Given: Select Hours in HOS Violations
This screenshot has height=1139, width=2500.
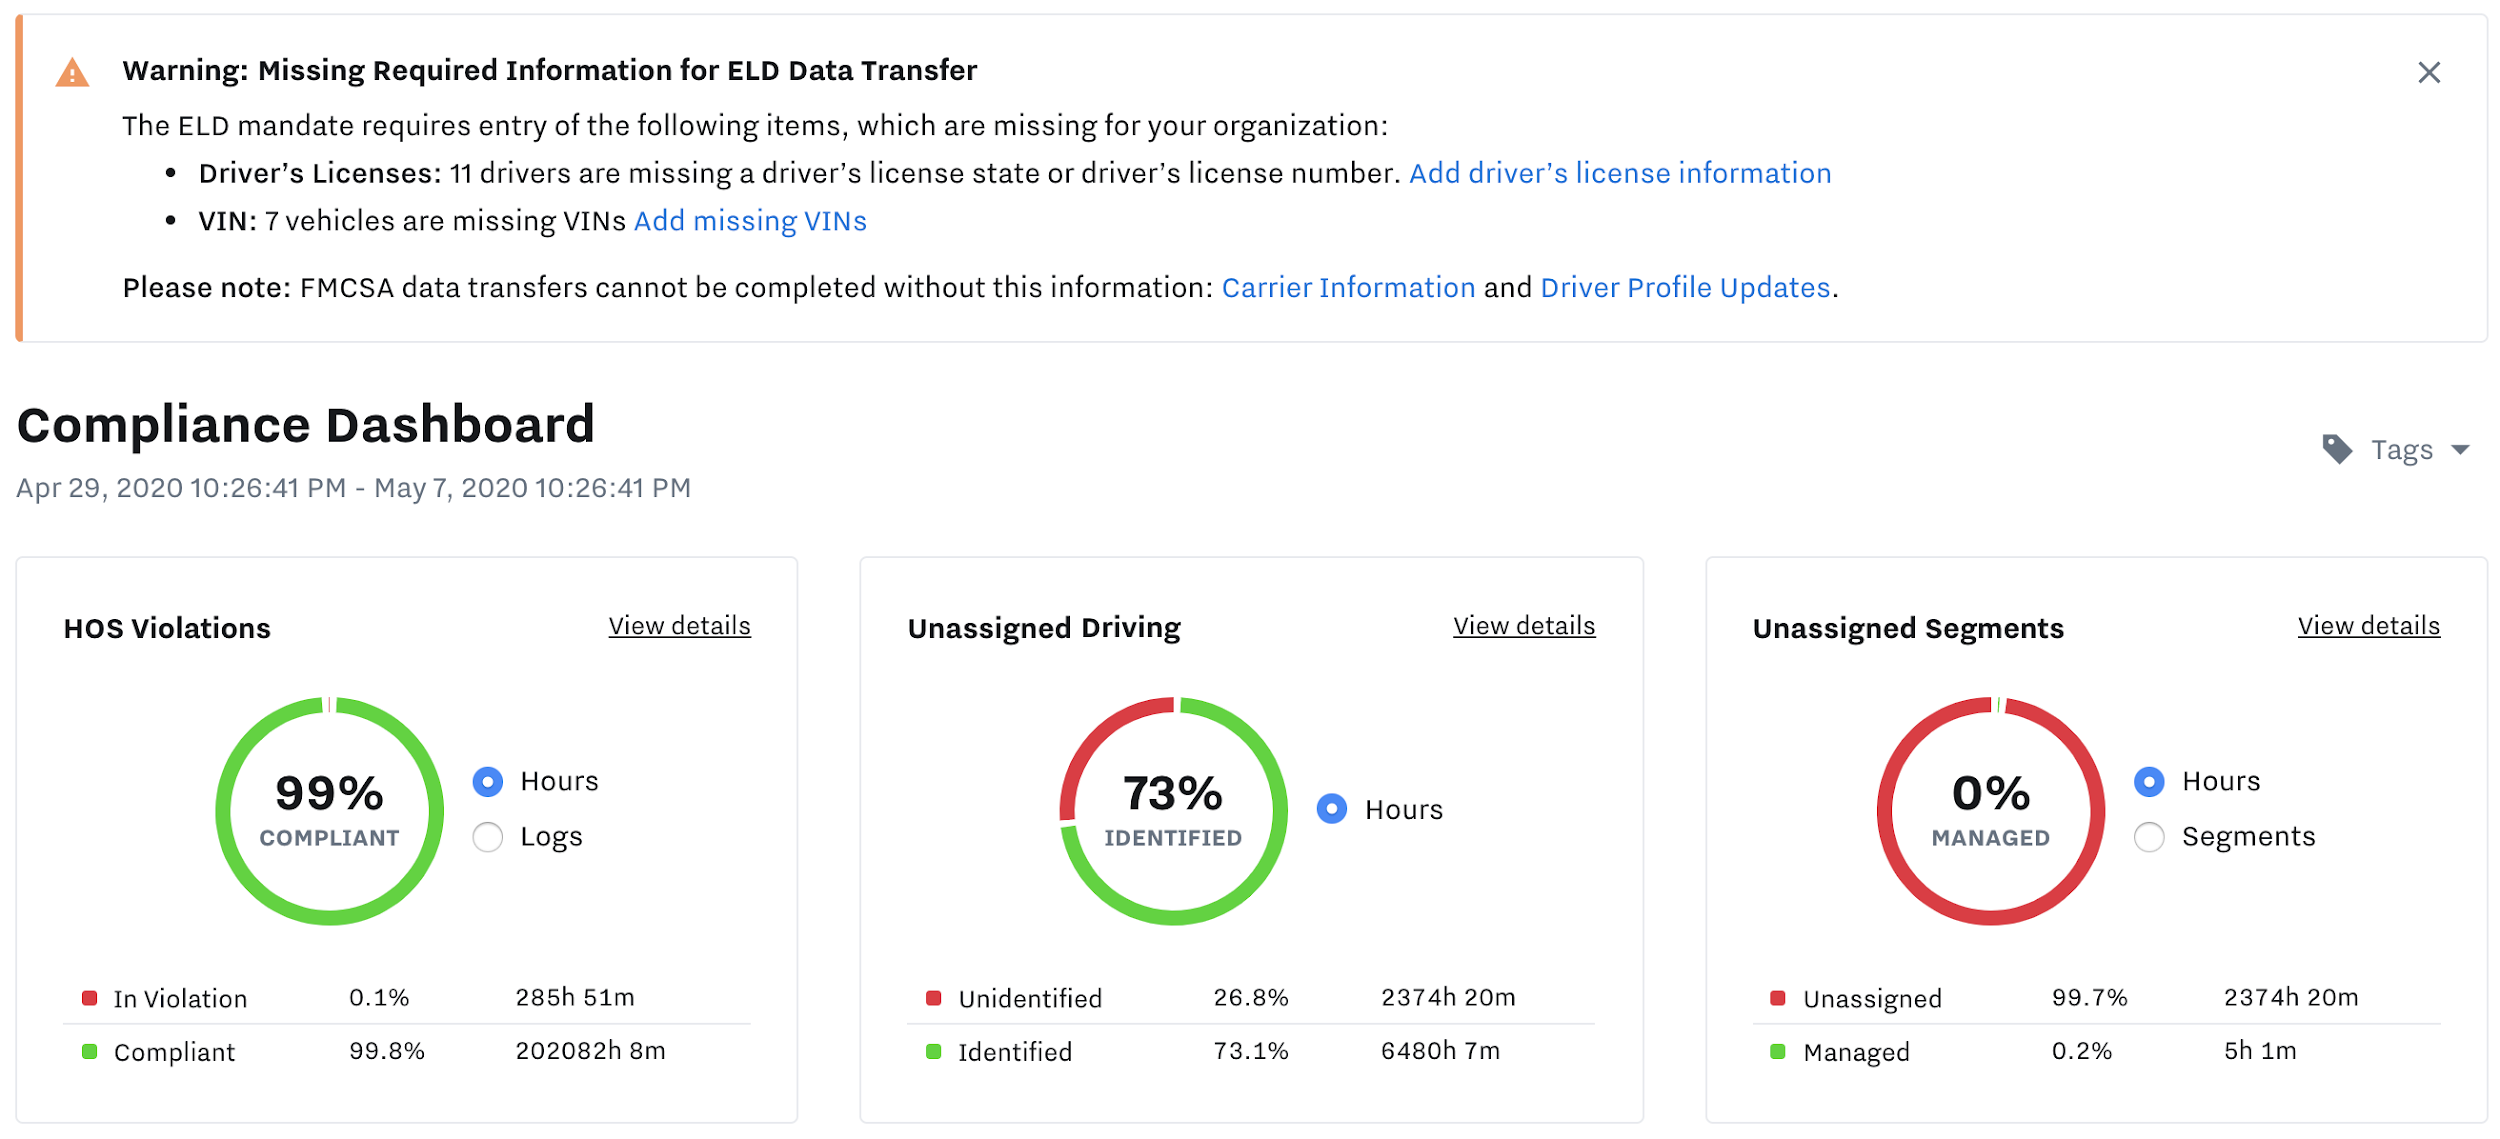Looking at the screenshot, I should tap(488, 781).
